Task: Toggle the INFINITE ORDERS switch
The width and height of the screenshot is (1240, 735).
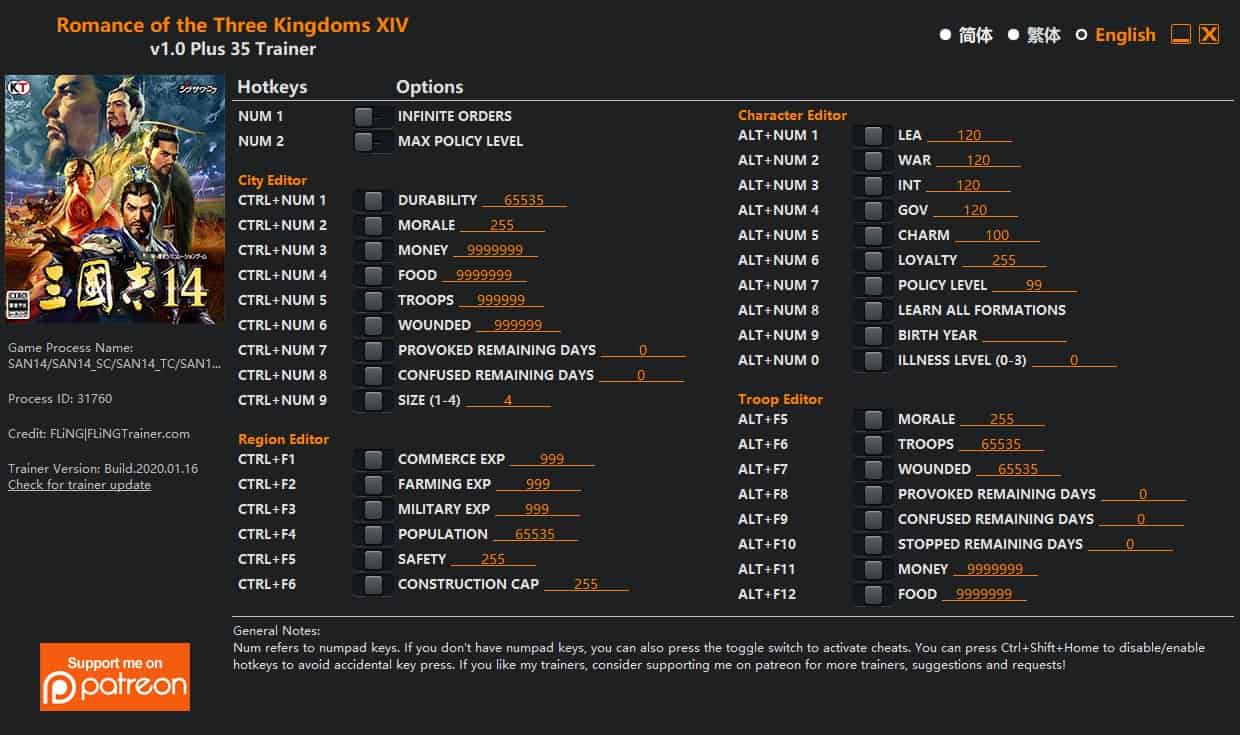Action: 373,116
